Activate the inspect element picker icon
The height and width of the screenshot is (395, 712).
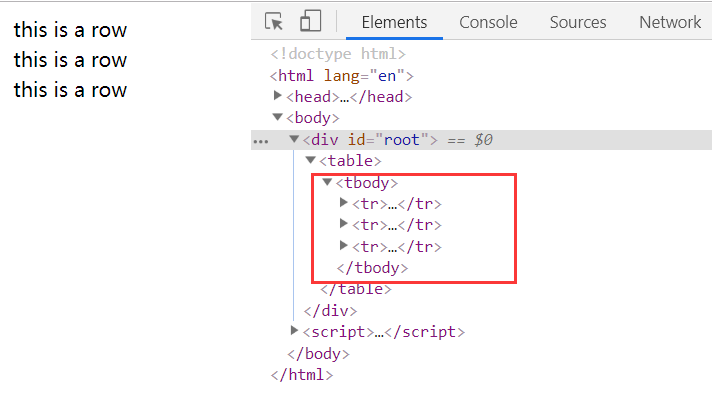click(274, 21)
